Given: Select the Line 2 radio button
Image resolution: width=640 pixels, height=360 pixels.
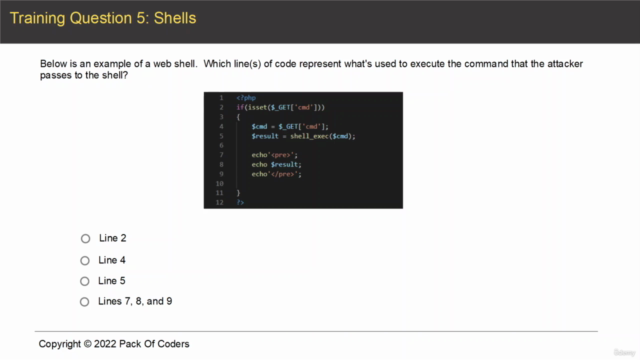Looking at the screenshot, I should click(85, 238).
